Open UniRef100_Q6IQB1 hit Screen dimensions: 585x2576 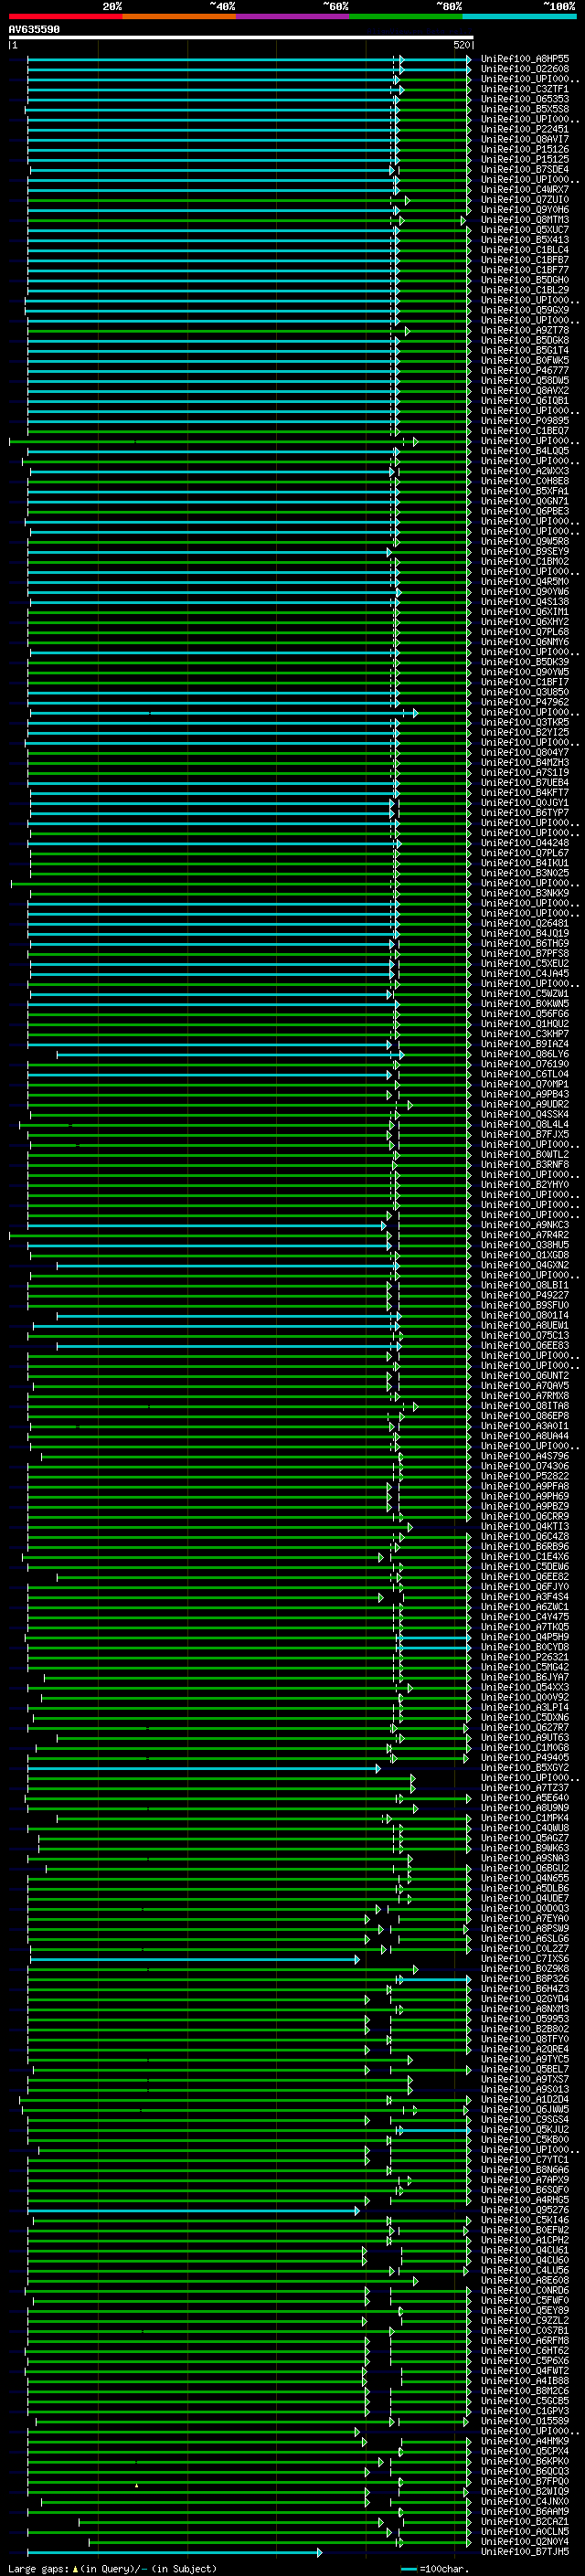pos(525,401)
